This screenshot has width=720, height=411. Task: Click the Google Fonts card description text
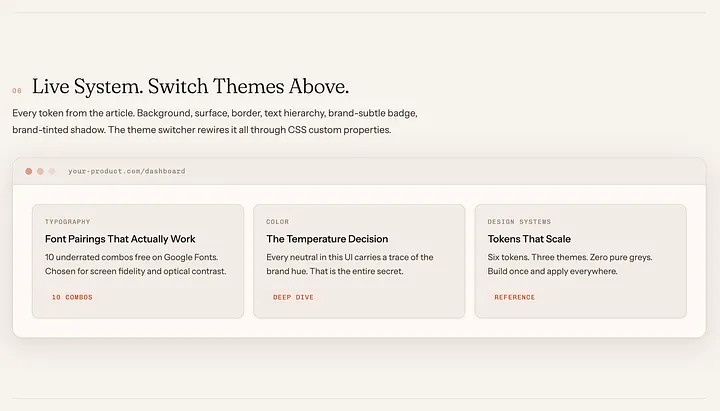[x=135, y=264]
